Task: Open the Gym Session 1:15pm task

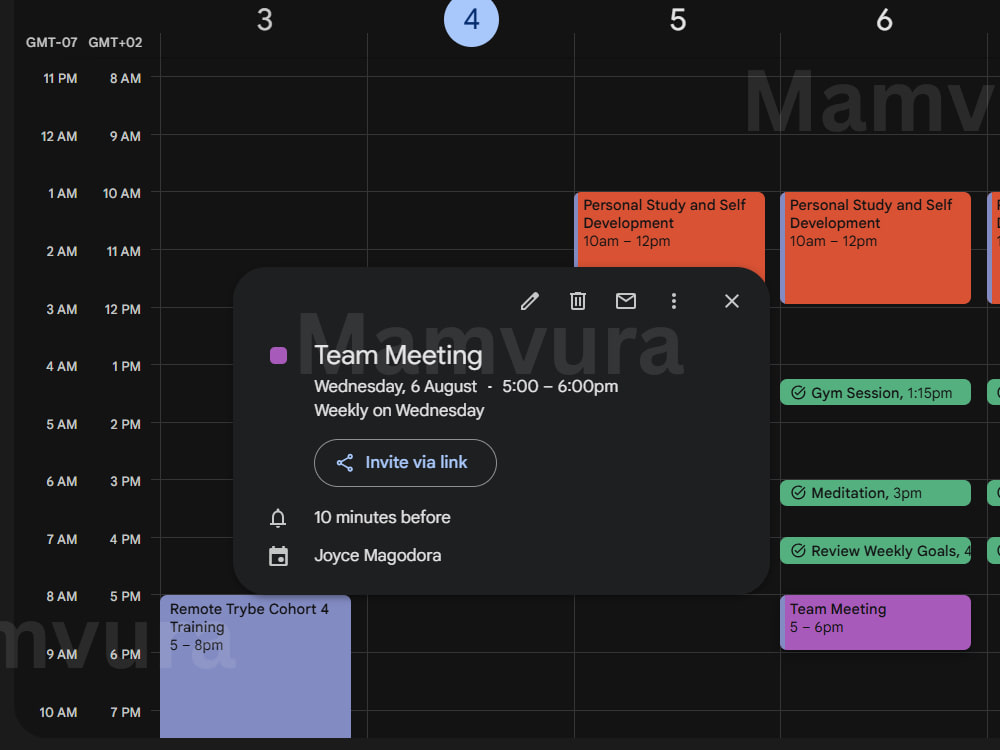Action: [876, 392]
